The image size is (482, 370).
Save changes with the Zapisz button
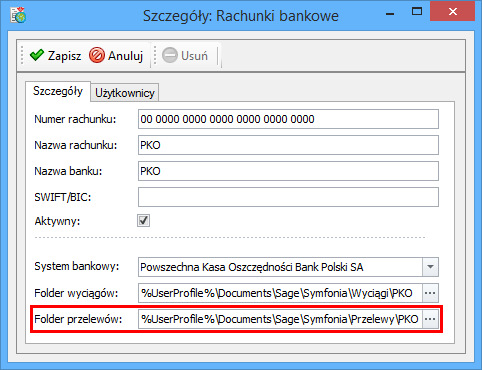[x=55, y=55]
